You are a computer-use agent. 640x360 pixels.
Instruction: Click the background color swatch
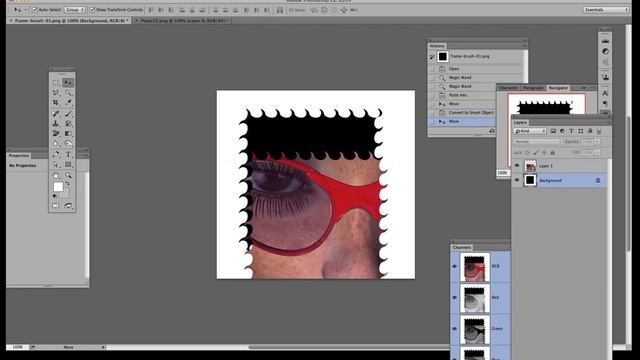point(65,193)
